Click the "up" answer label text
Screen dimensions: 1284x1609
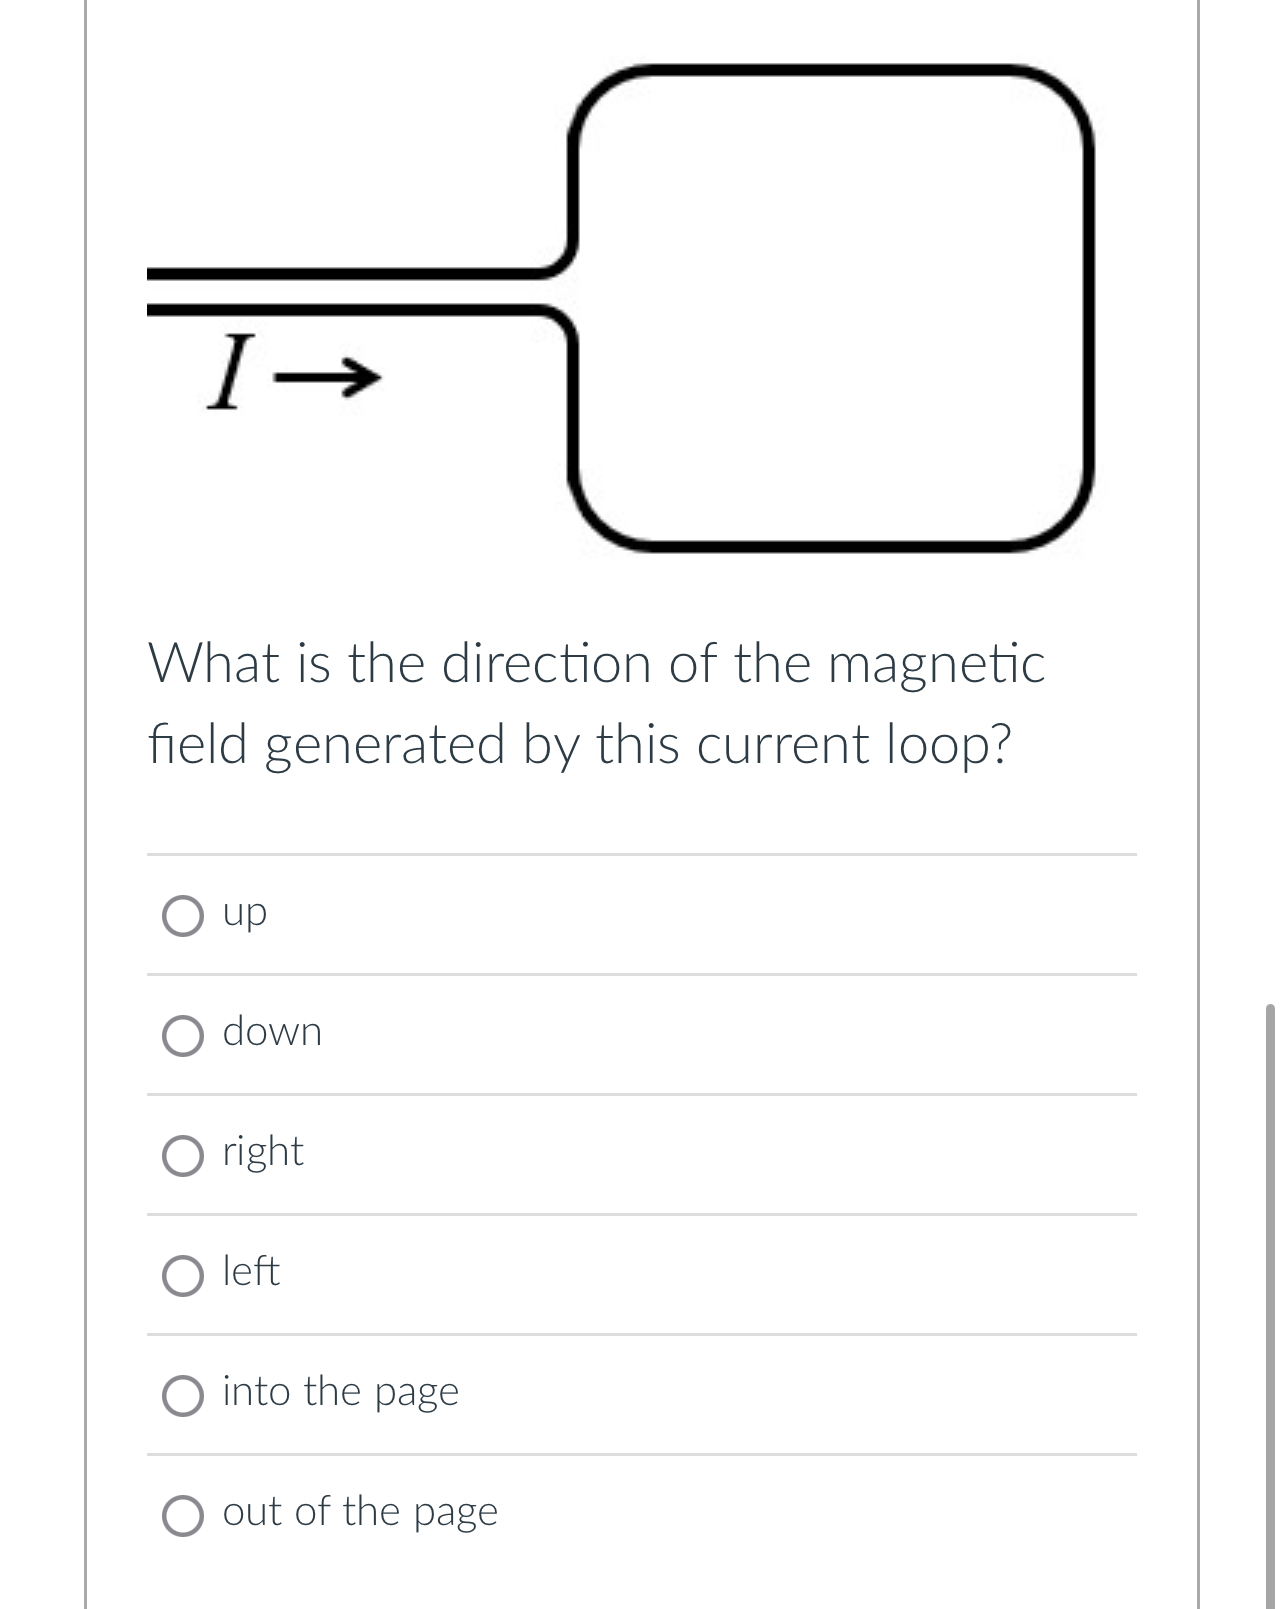click(245, 912)
